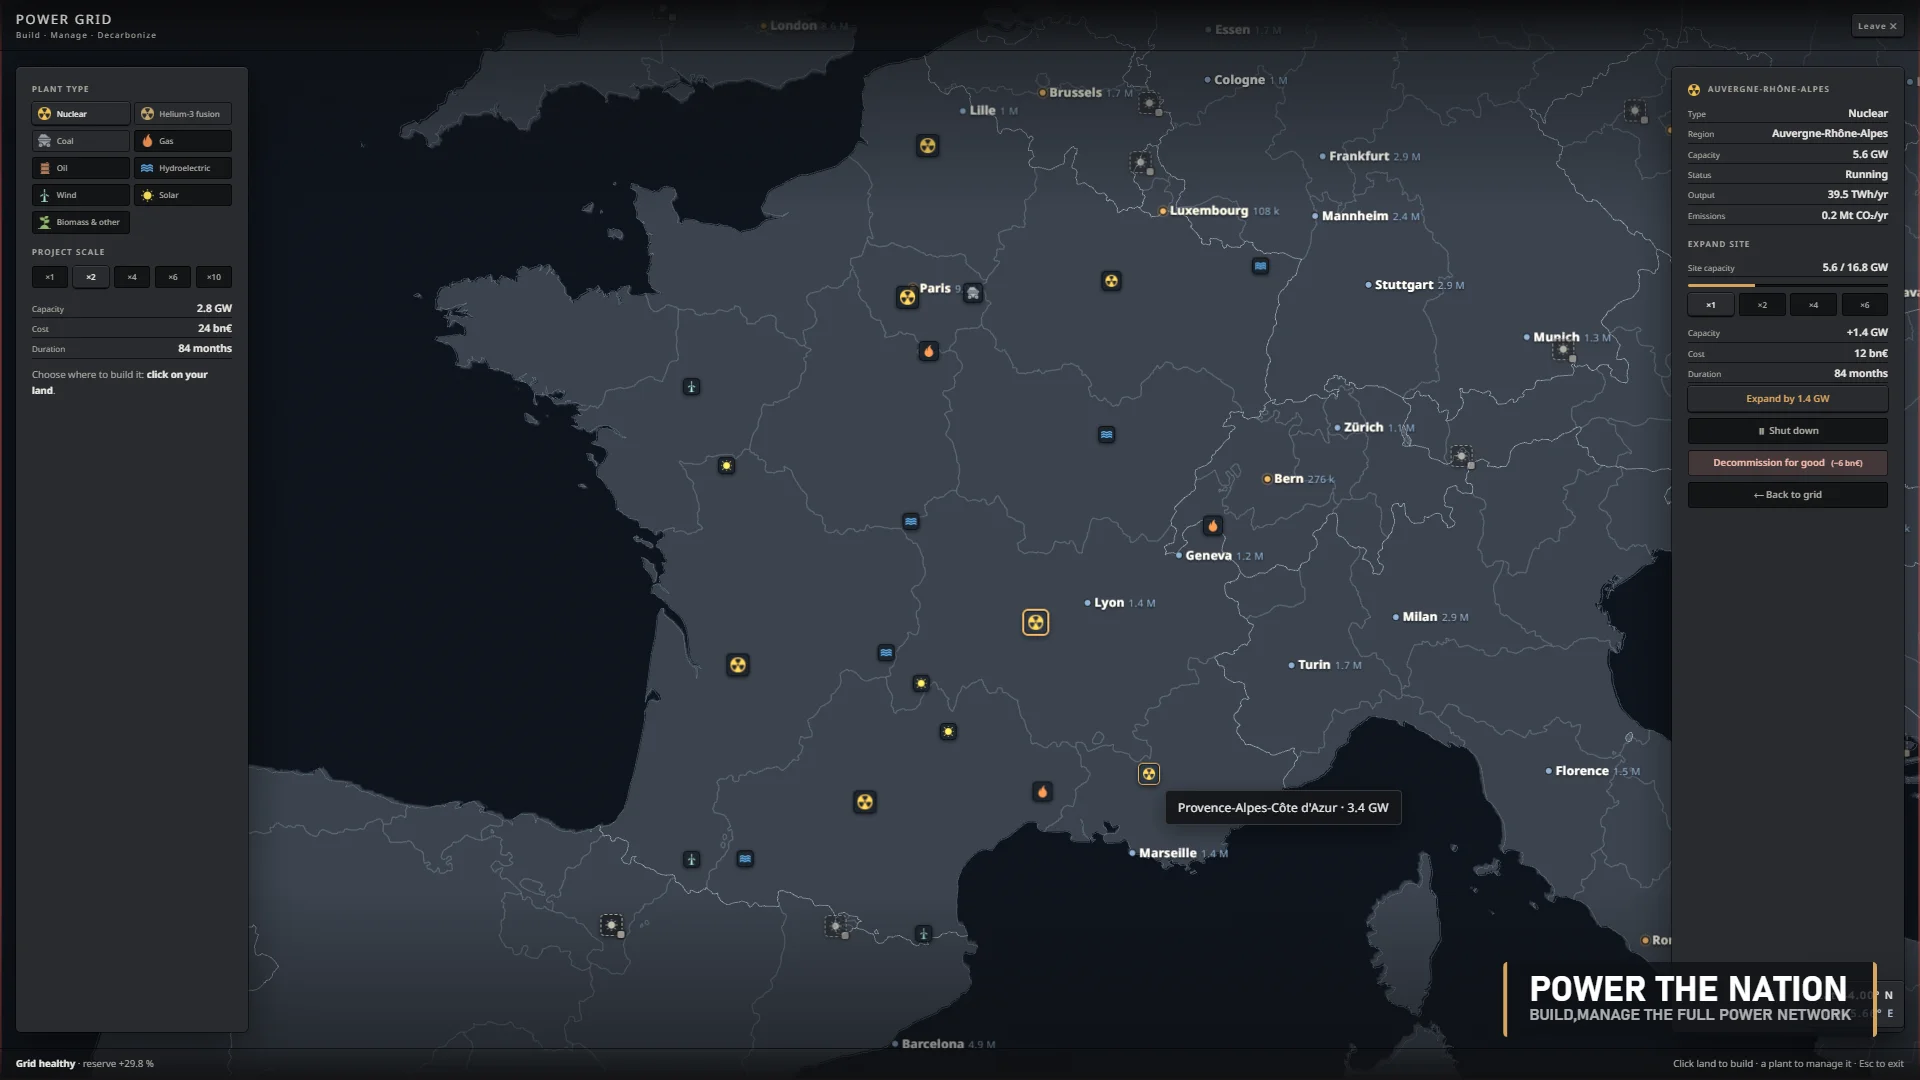Pick the Oil plant type
This screenshot has width=1920, height=1080.
coord(80,168)
